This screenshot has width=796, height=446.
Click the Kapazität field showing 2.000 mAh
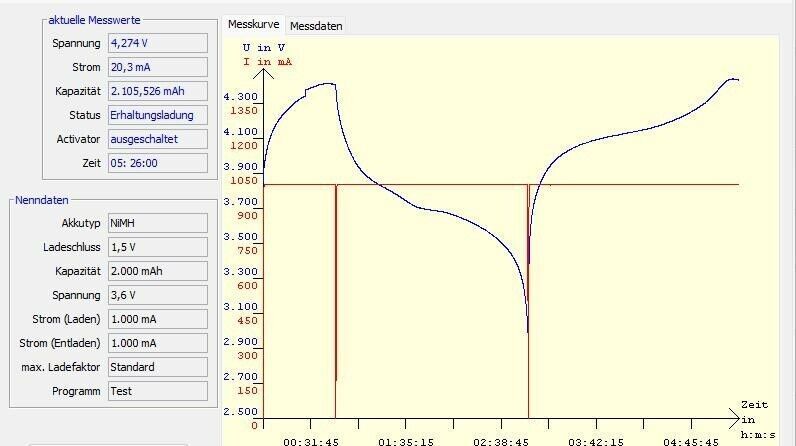point(157,271)
